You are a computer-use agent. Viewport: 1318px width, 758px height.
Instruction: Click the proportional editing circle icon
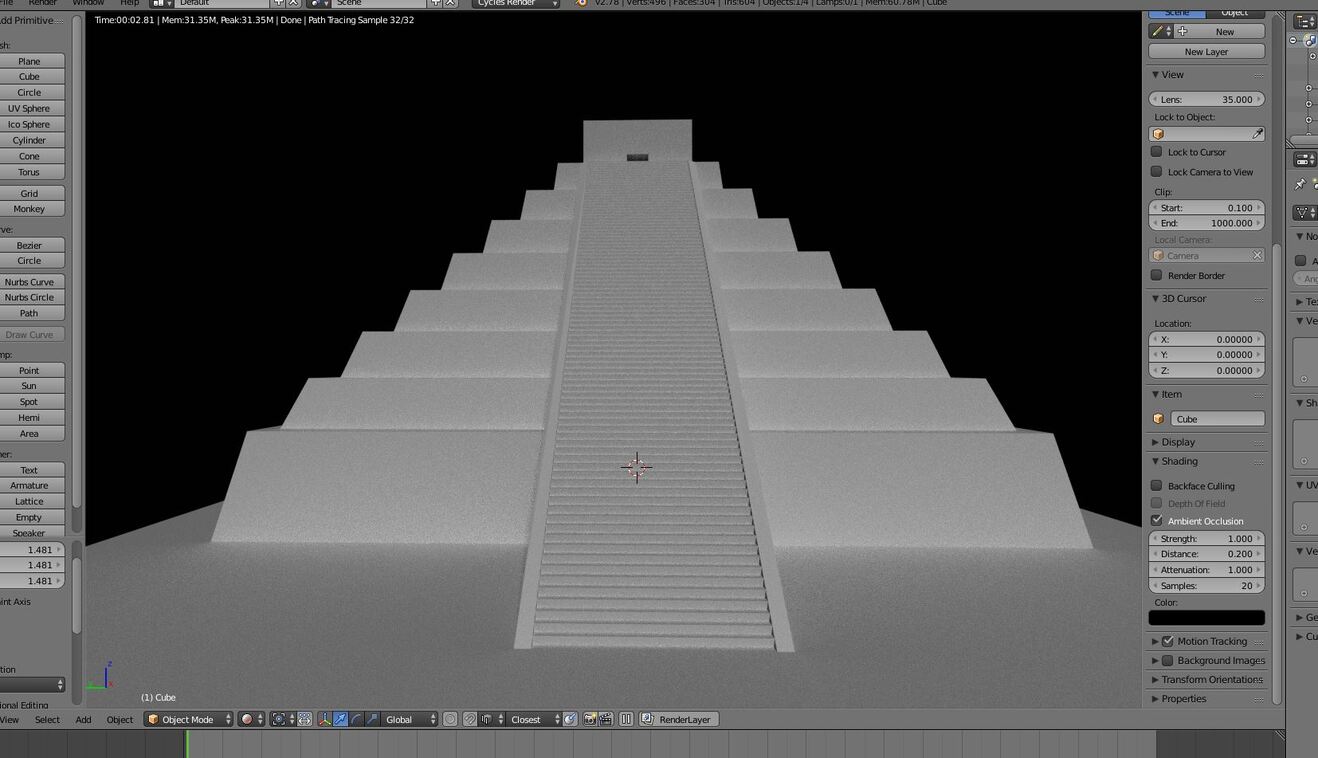pos(450,719)
